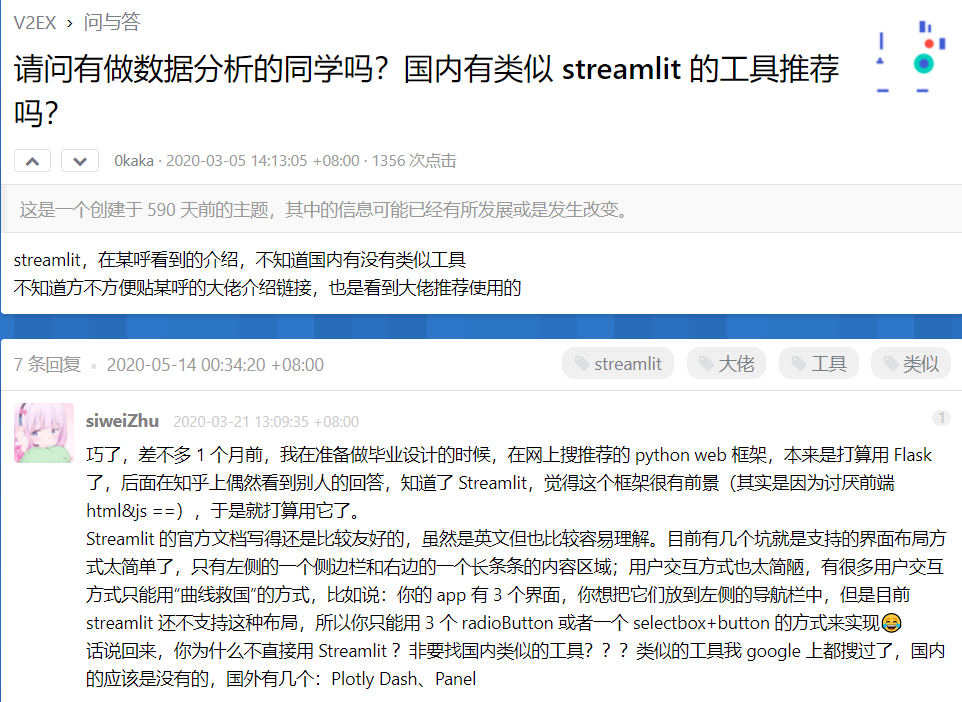Open siweiZhu's user profile link
Viewport: 962px width, 702px height.
coord(122,421)
